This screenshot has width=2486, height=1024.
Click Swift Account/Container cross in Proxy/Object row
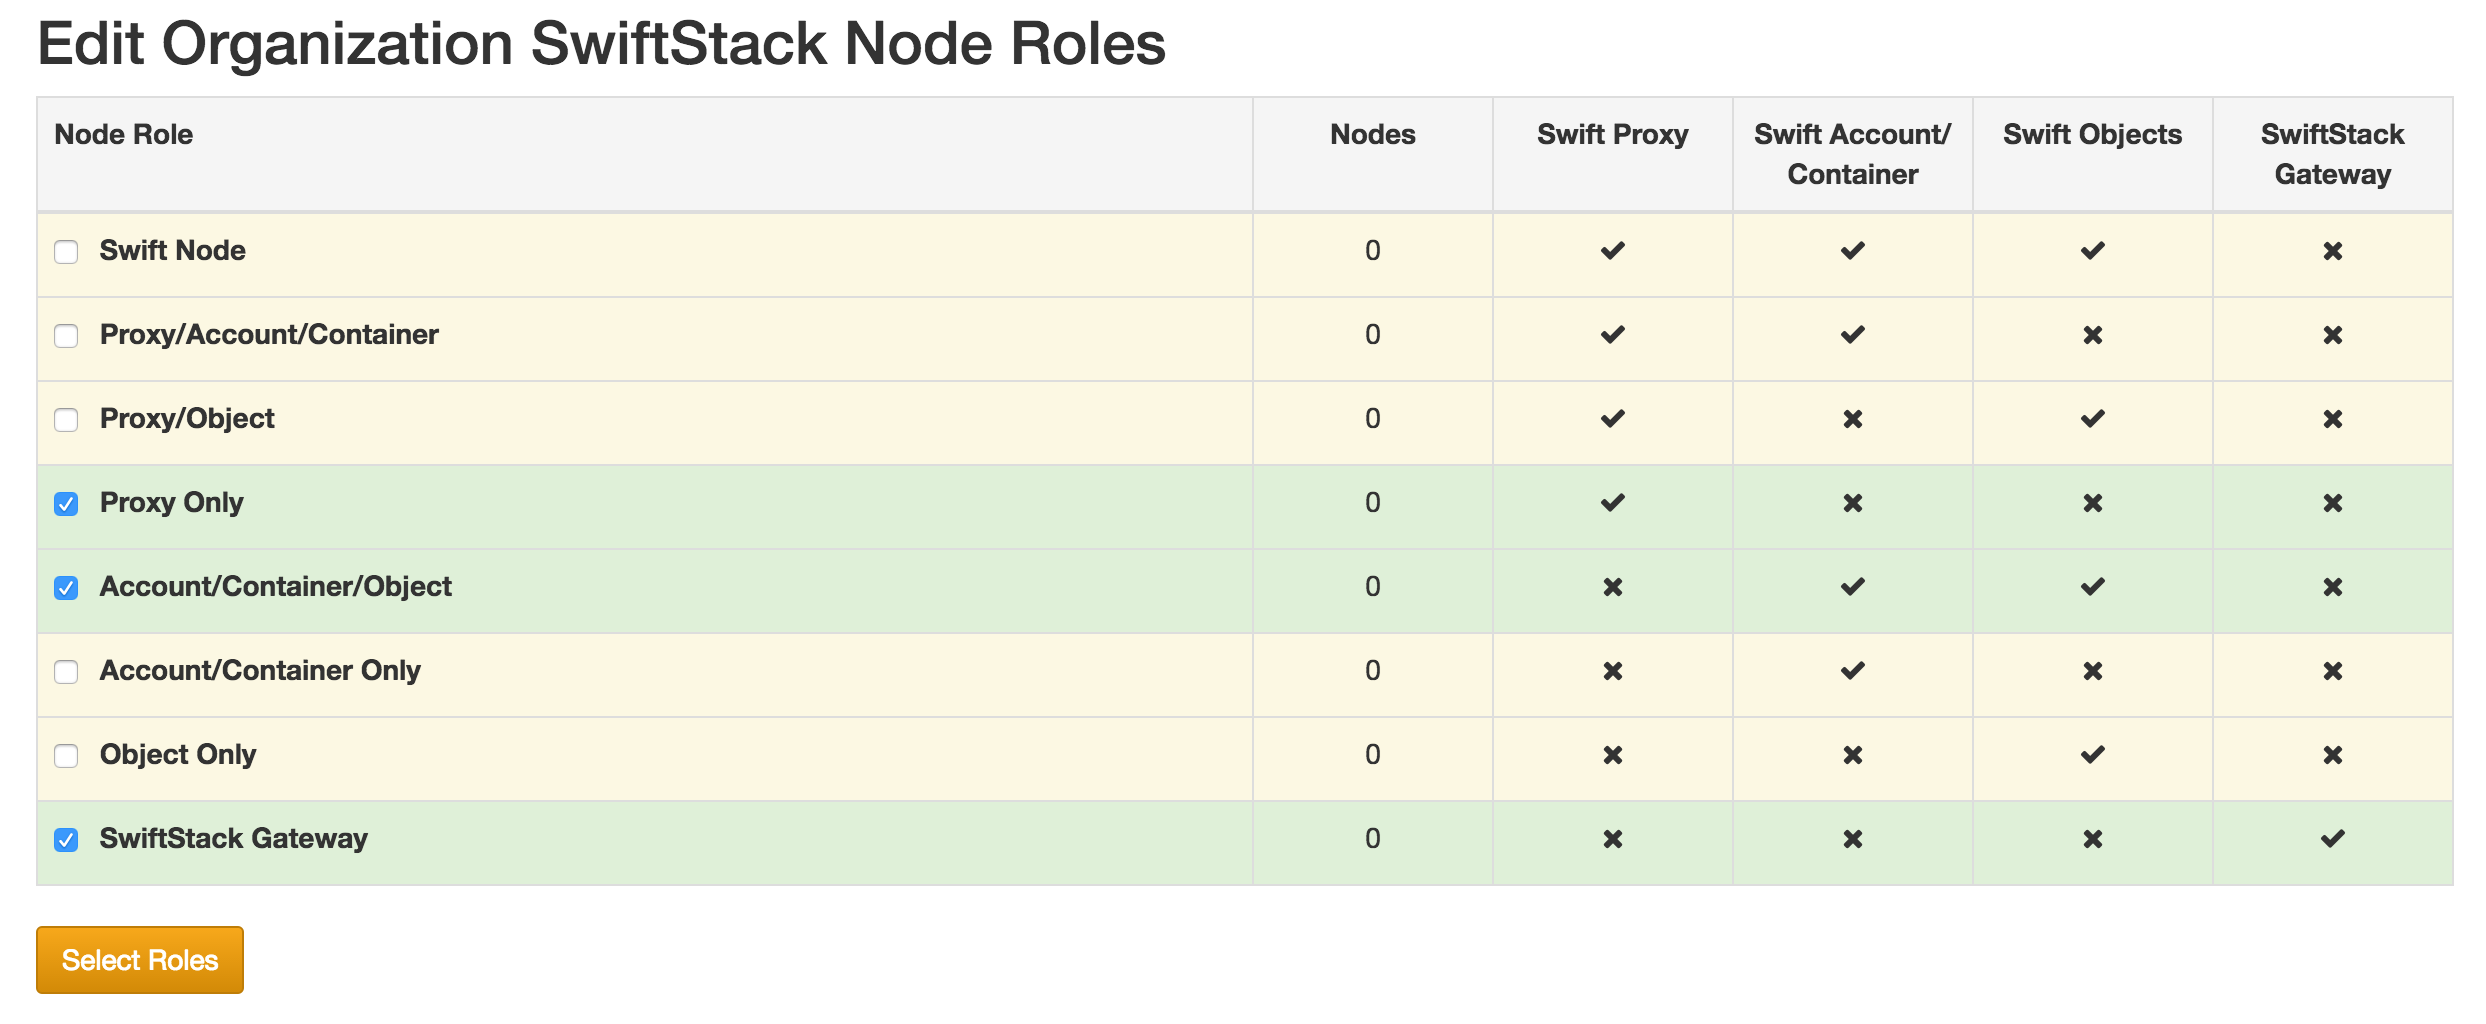click(x=1853, y=419)
